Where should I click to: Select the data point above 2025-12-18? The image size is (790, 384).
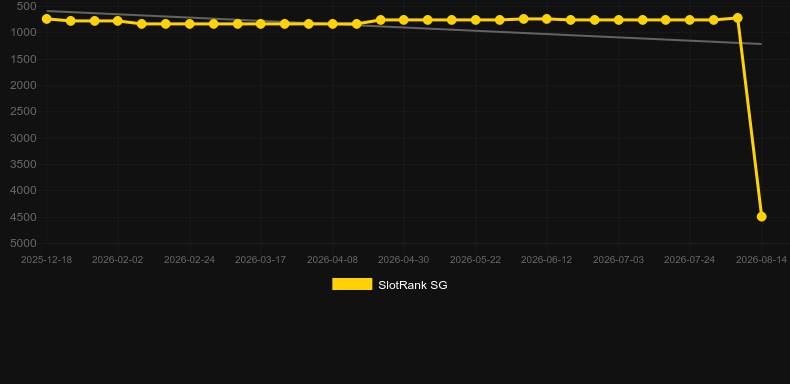47,19
